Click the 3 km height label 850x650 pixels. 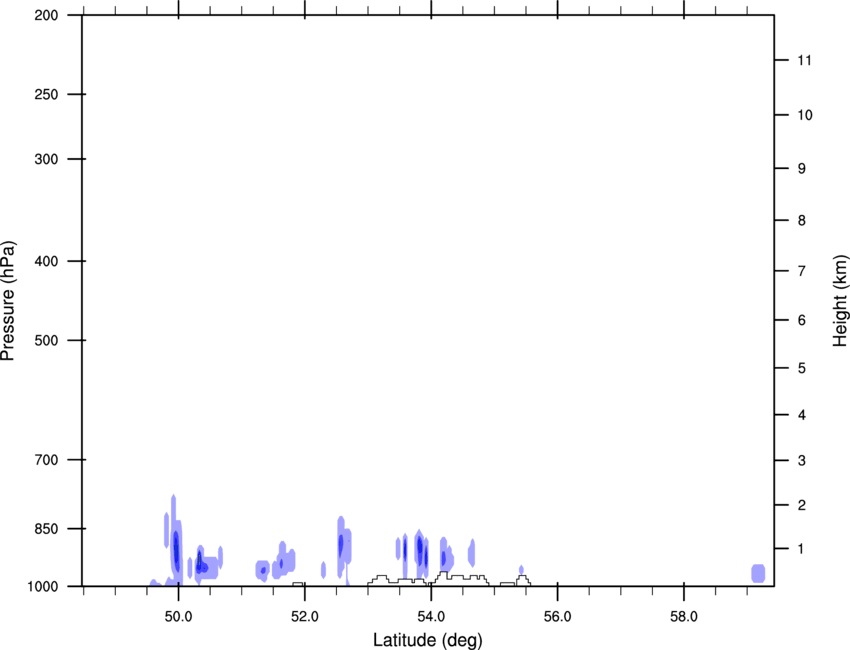(802, 461)
